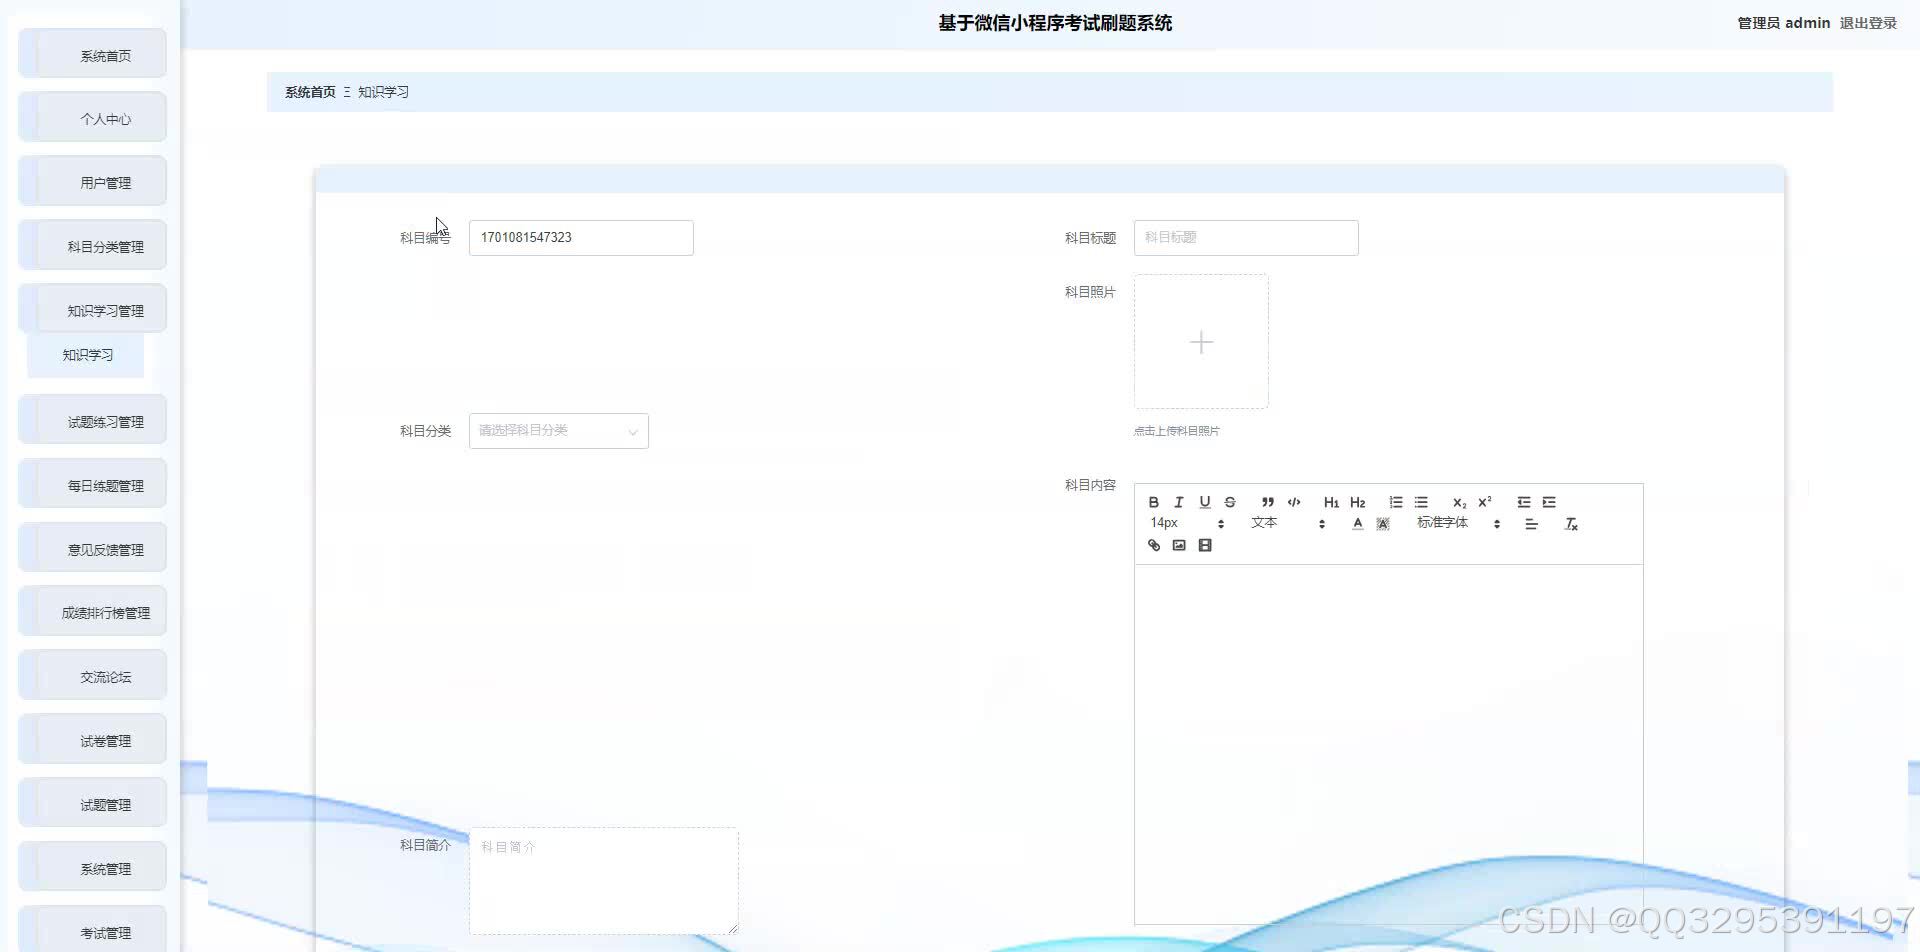Insert a code block in the editor
The image size is (1920, 952).
(x=1293, y=502)
